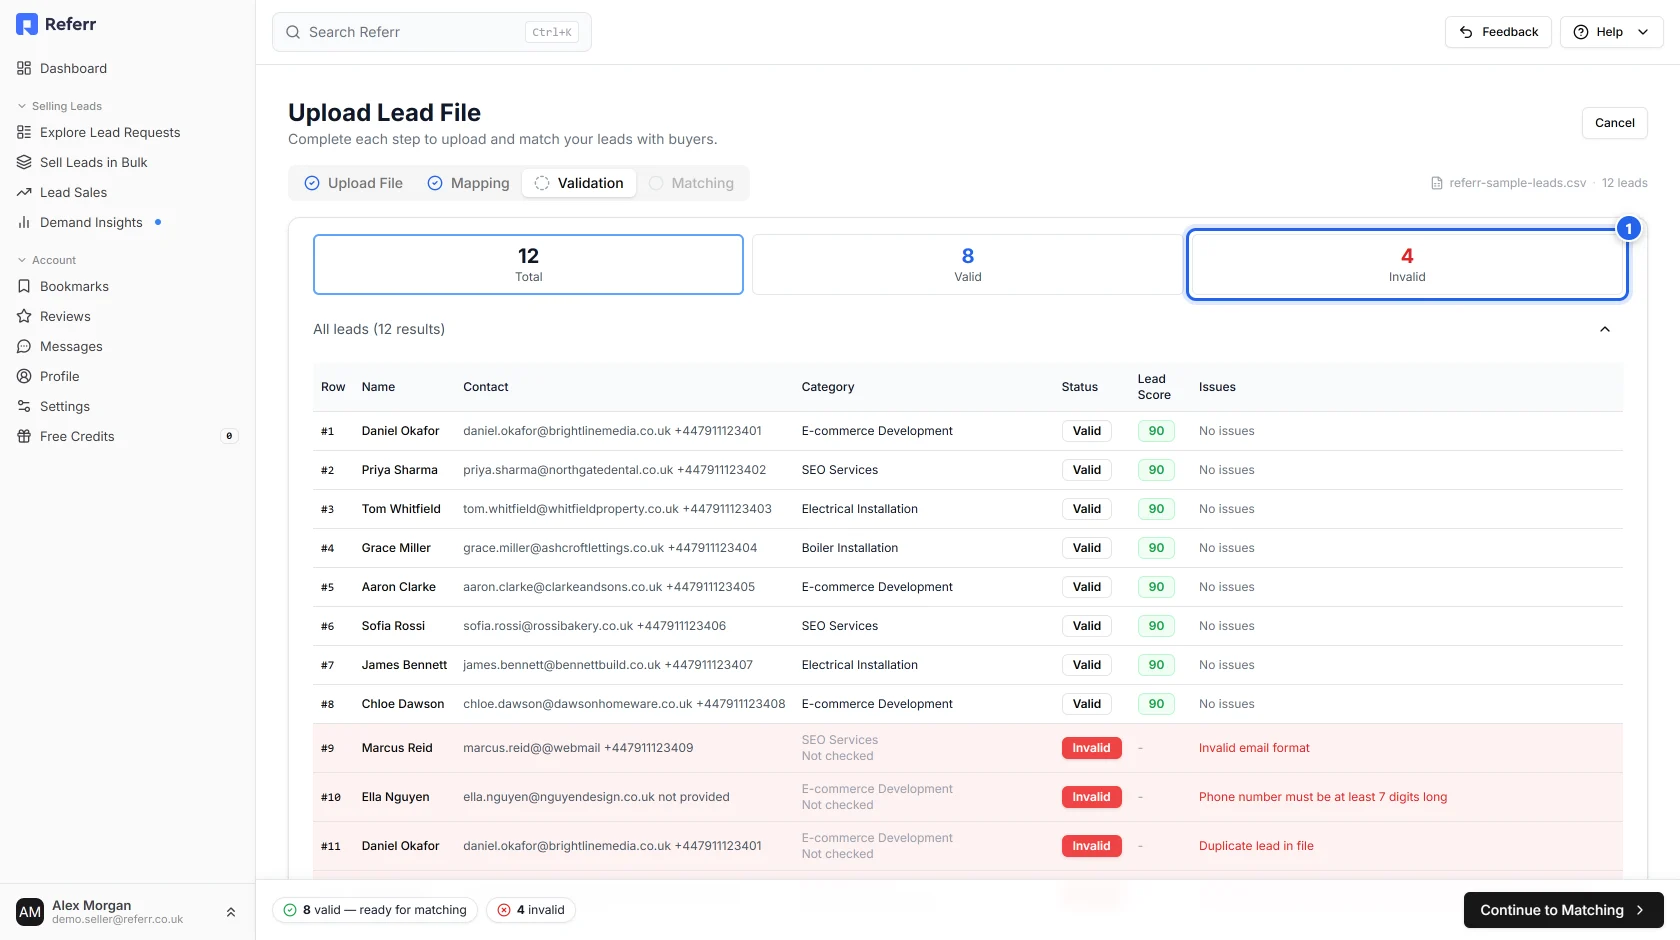Select the Daniel Okafor row #1 name

pyautogui.click(x=400, y=431)
